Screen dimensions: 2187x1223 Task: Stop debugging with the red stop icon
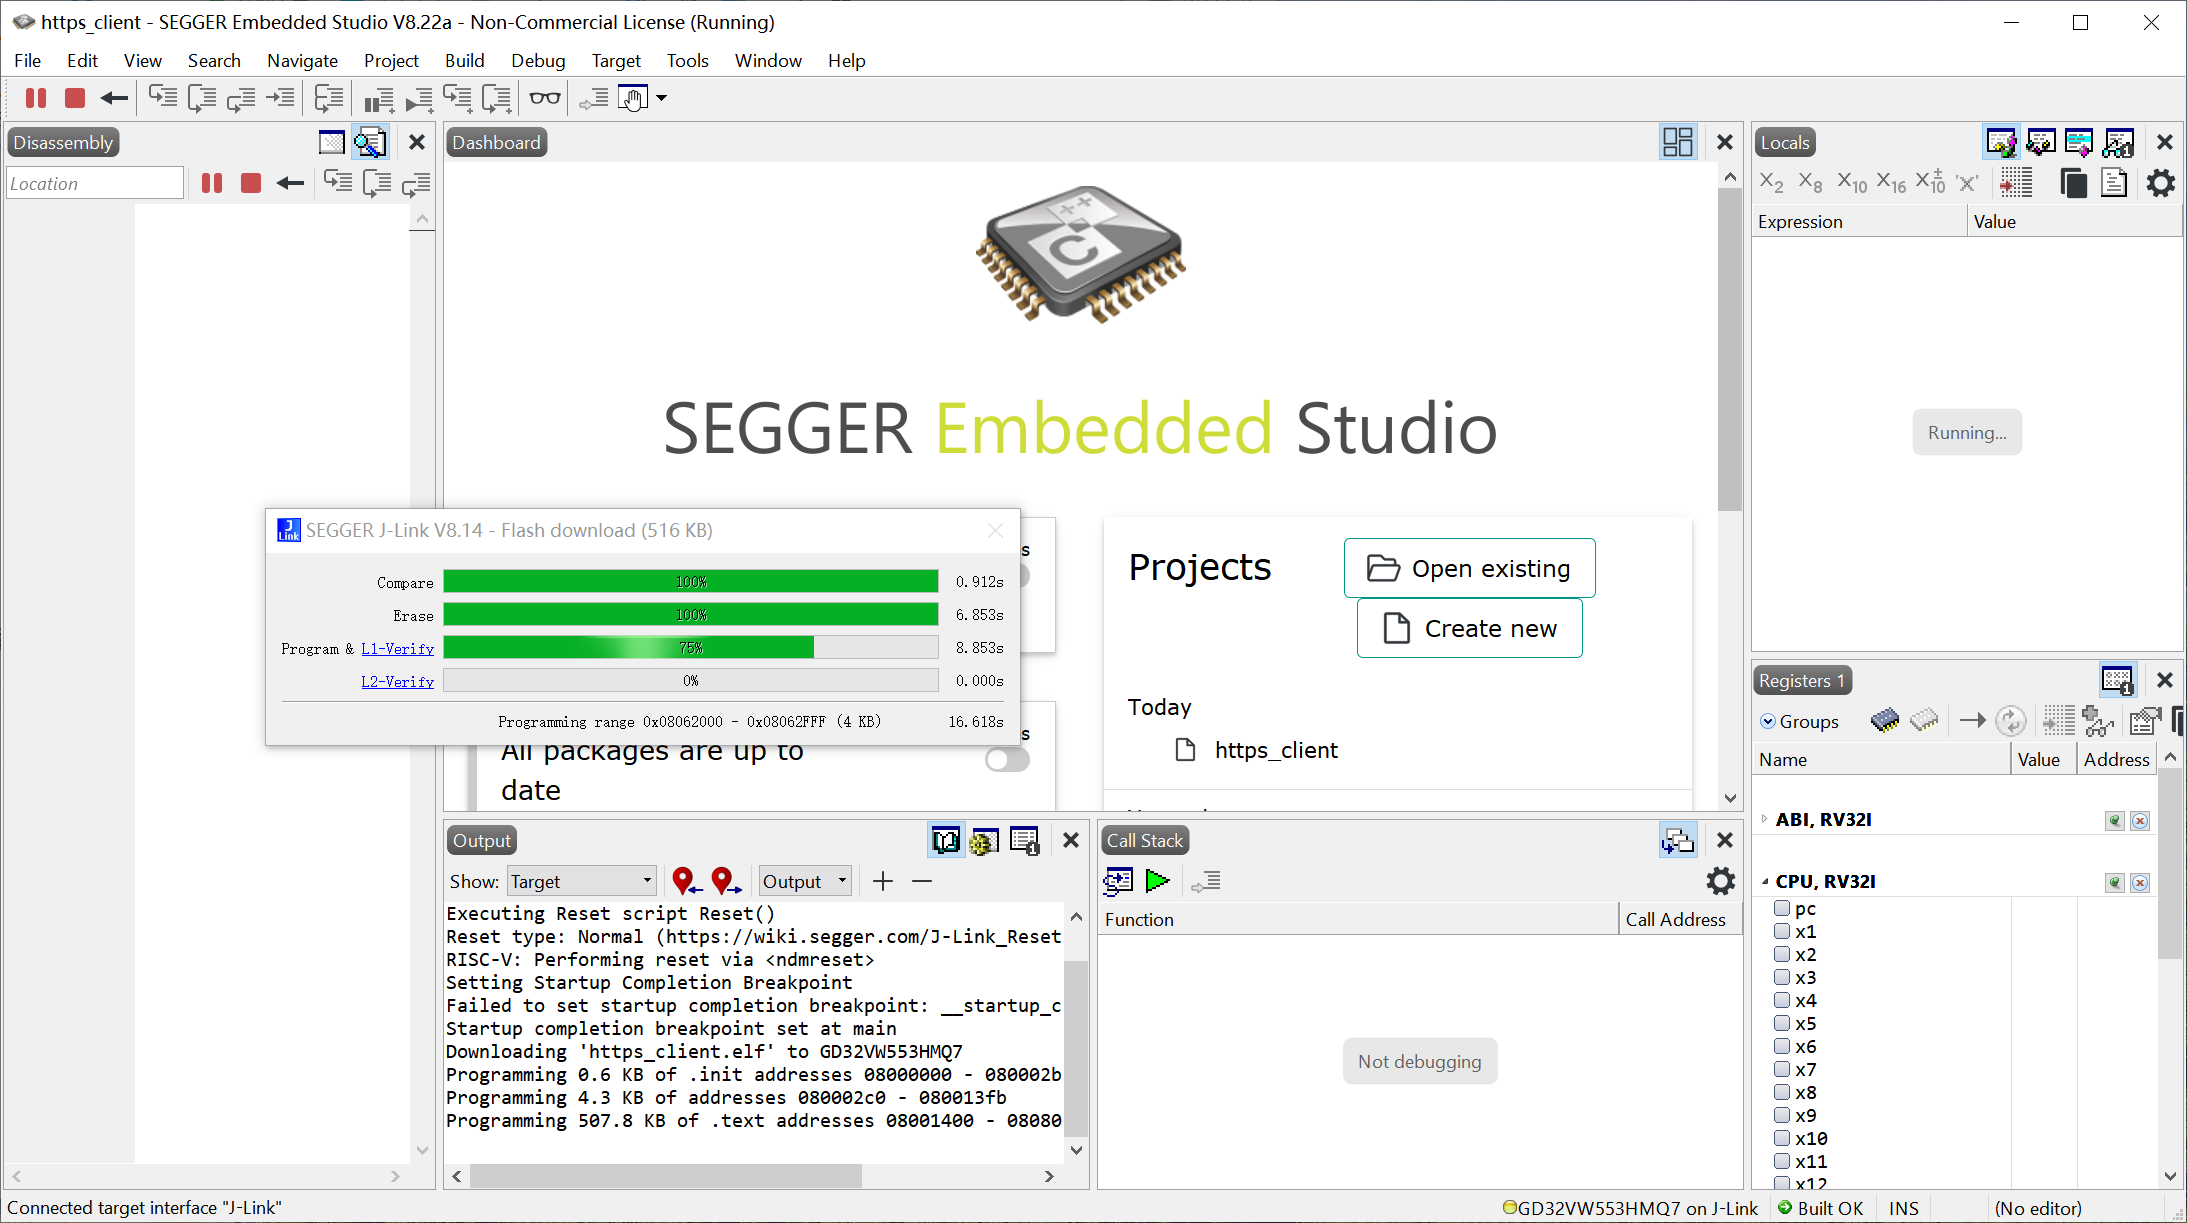pyautogui.click(x=75, y=98)
